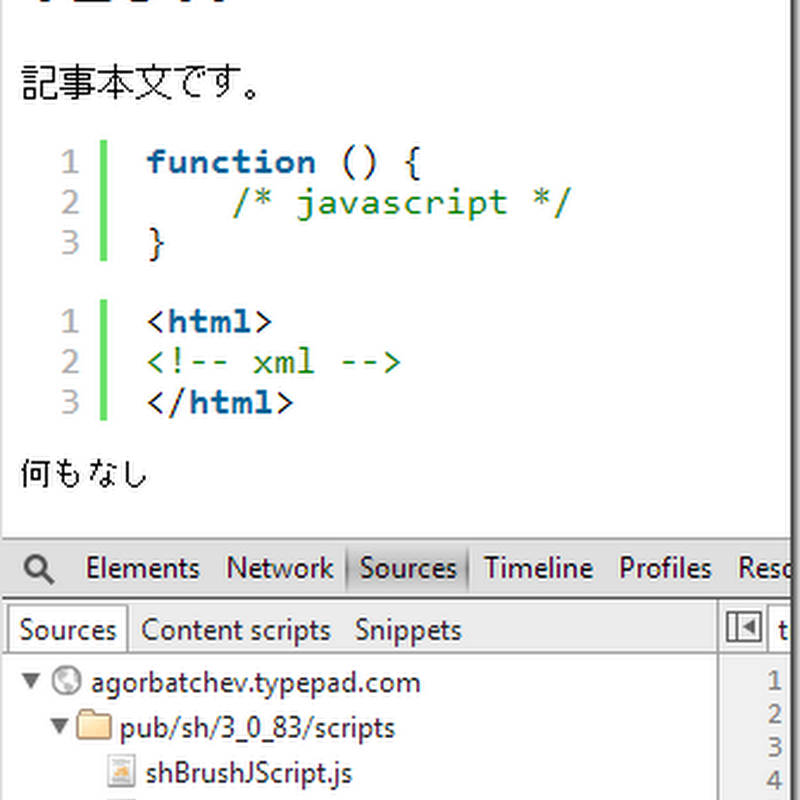Switch to the Network panel

tap(279, 568)
